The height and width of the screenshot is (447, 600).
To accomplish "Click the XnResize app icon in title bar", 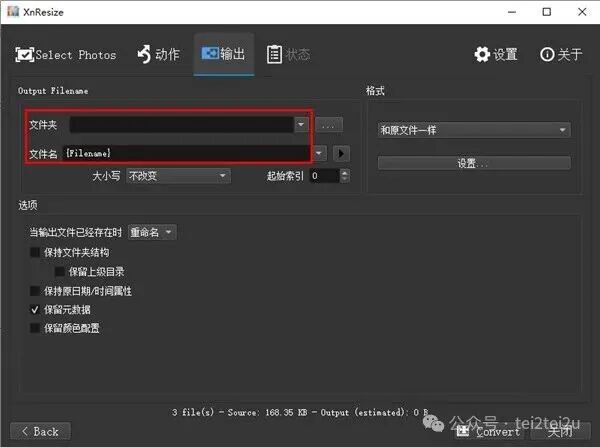I will click(13, 11).
